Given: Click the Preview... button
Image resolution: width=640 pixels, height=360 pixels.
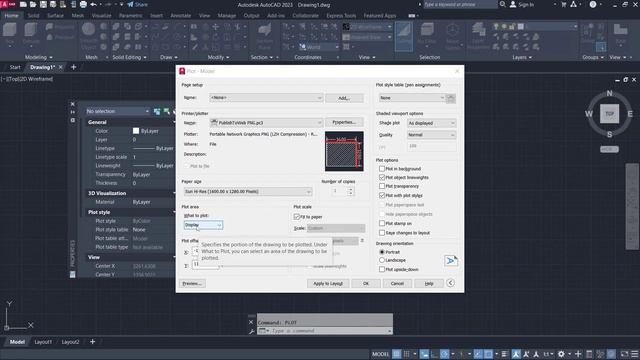Looking at the screenshot, I should point(192,283).
